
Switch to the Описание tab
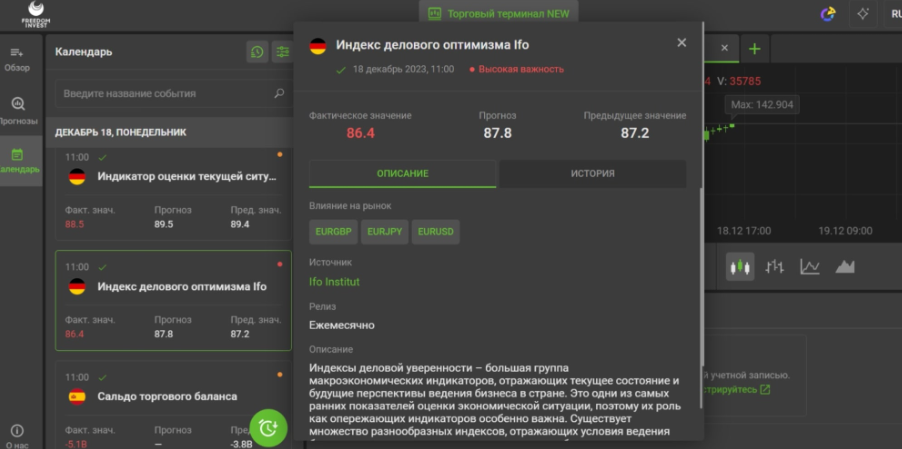pos(402,173)
